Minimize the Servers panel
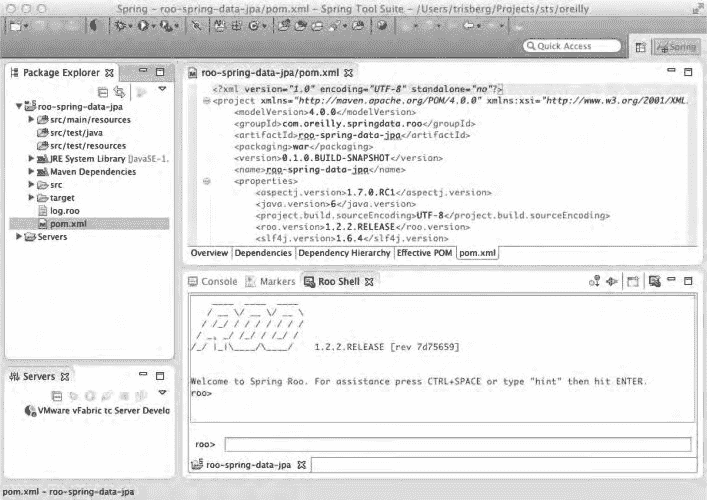This screenshot has width=707, height=500. point(144,376)
